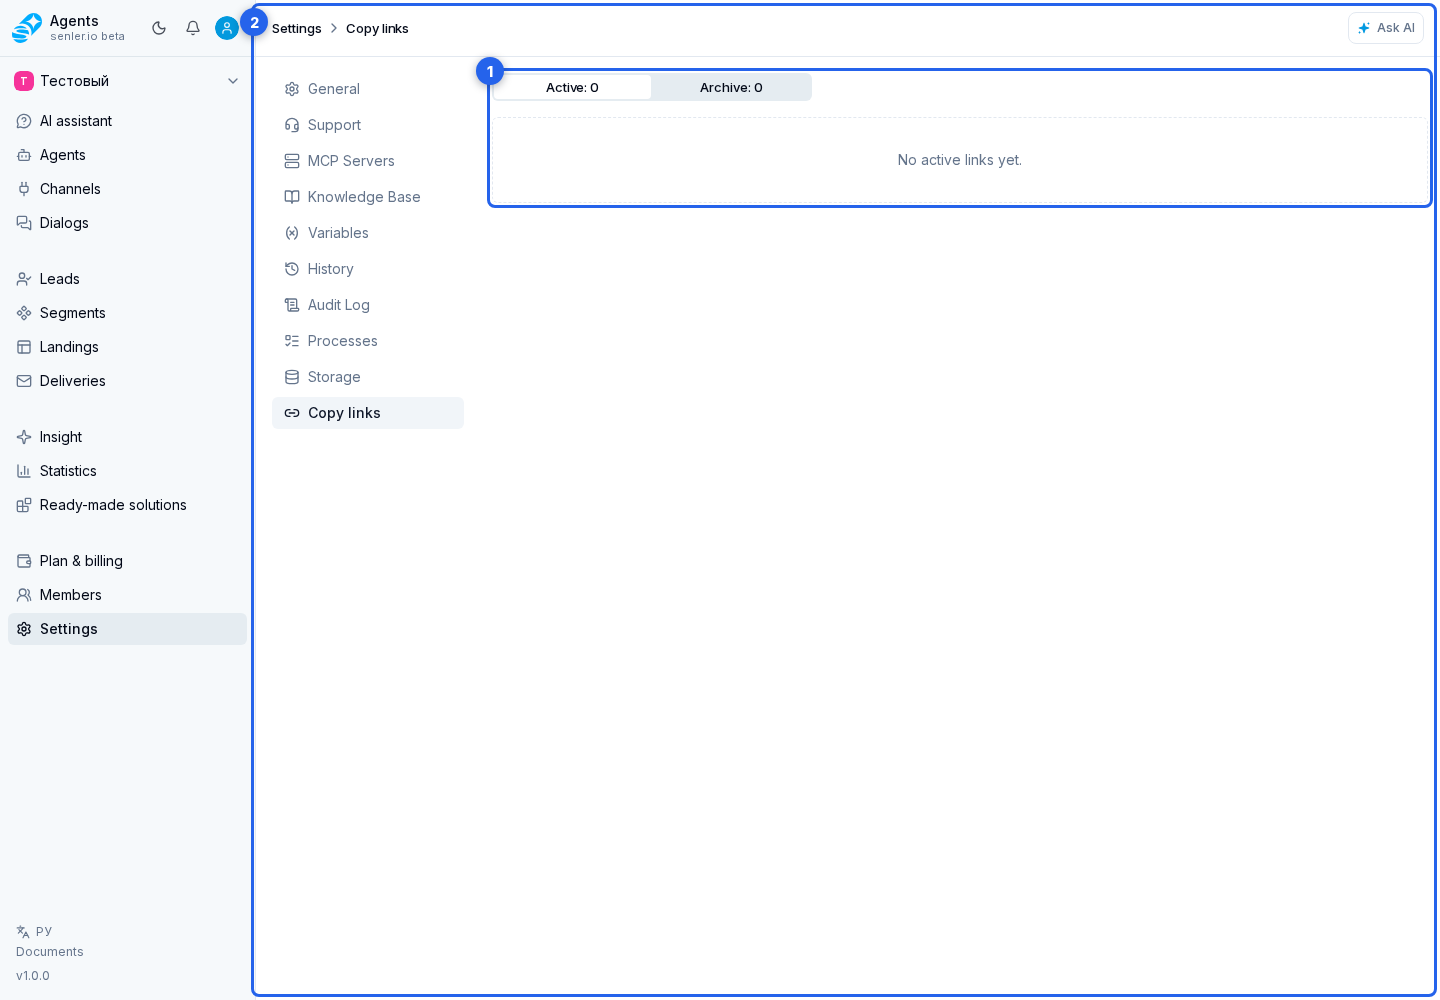Click the MCP Servers icon
This screenshot has width=1440, height=1000.
[292, 161]
